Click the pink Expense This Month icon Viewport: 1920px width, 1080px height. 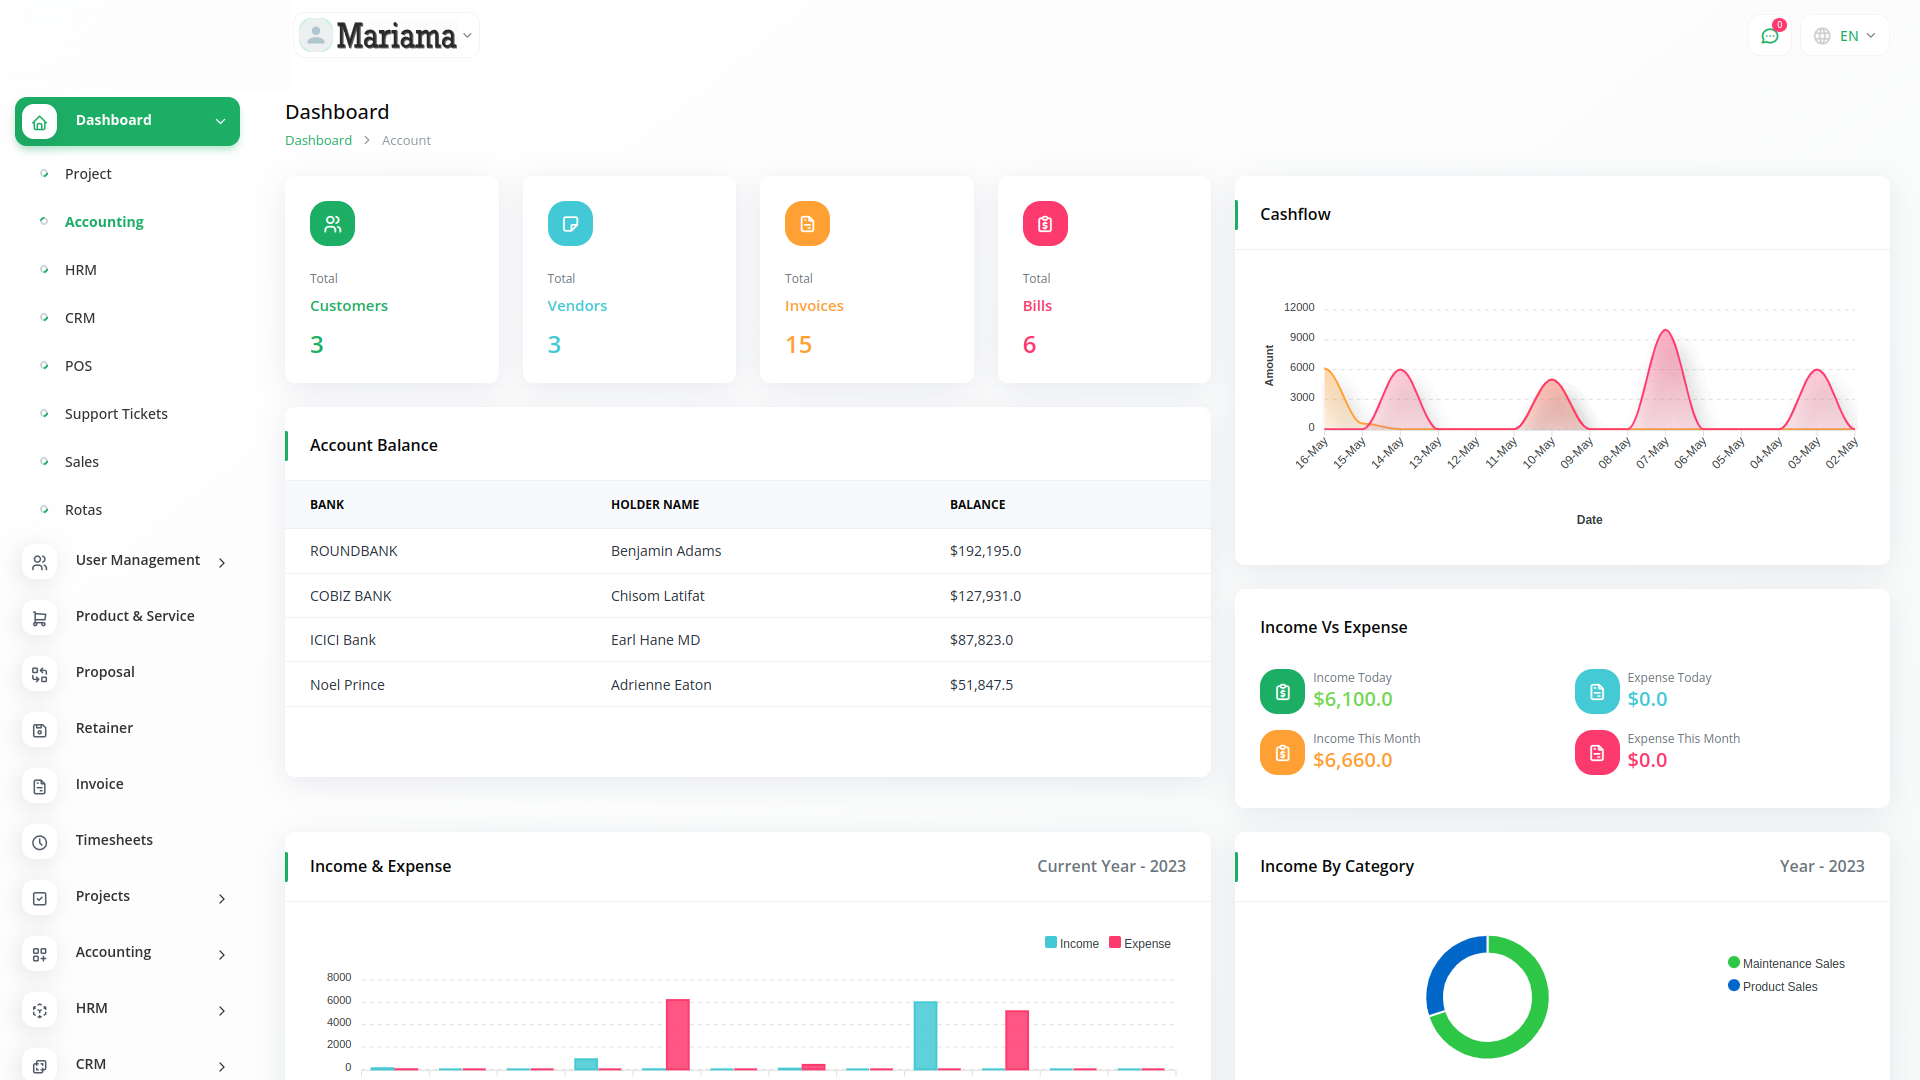tap(1597, 752)
